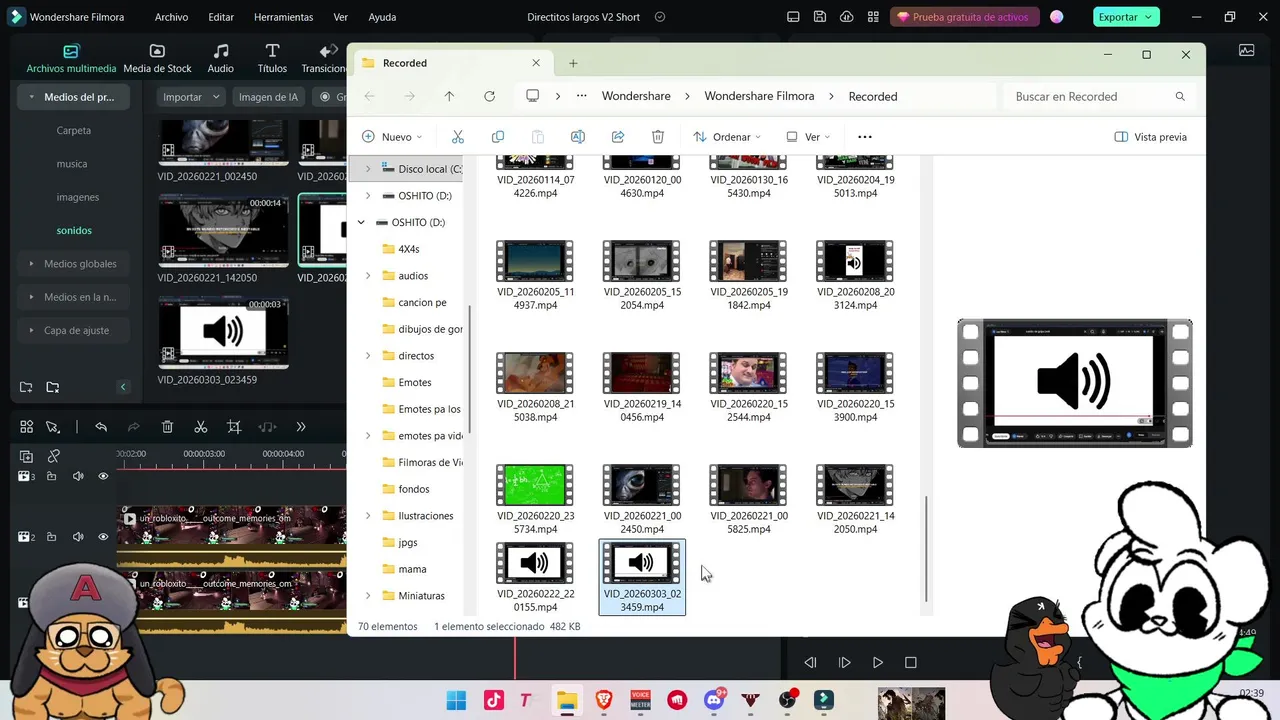This screenshot has width=1280, height=720.
Task: Open the Audio tab in Filmora
Action: pyautogui.click(x=220, y=59)
